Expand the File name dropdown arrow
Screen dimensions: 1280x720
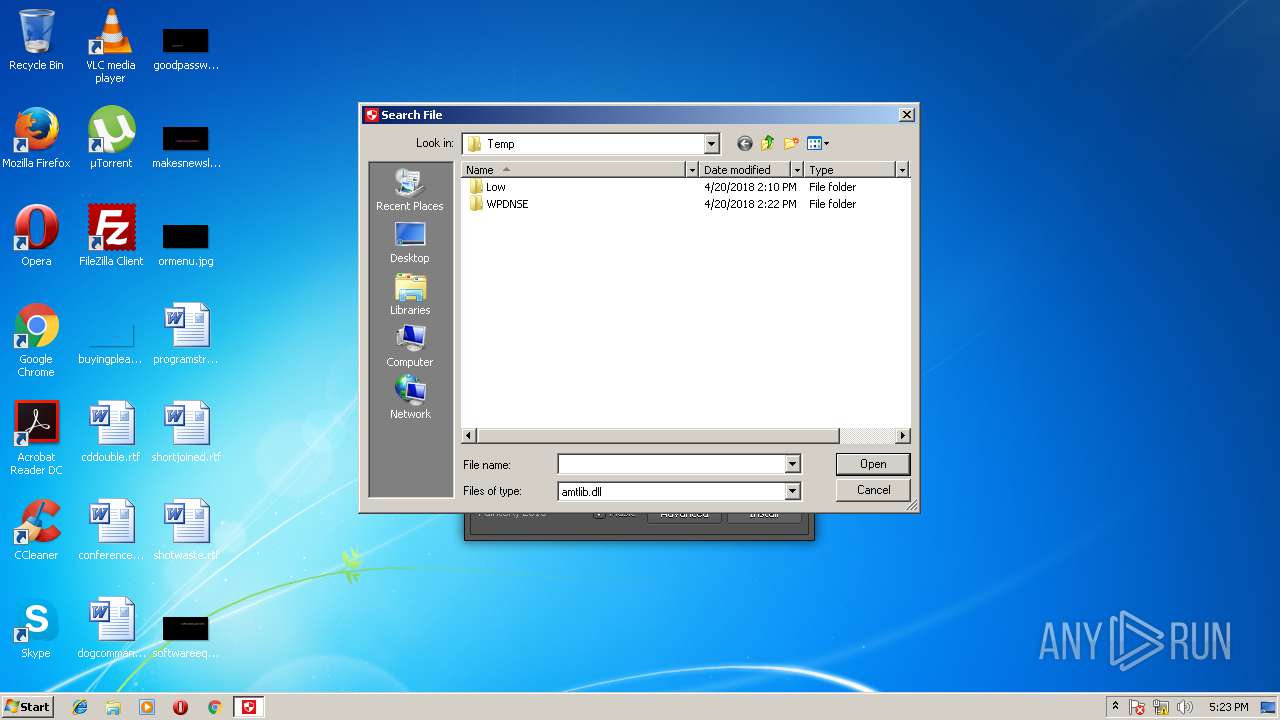point(792,464)
